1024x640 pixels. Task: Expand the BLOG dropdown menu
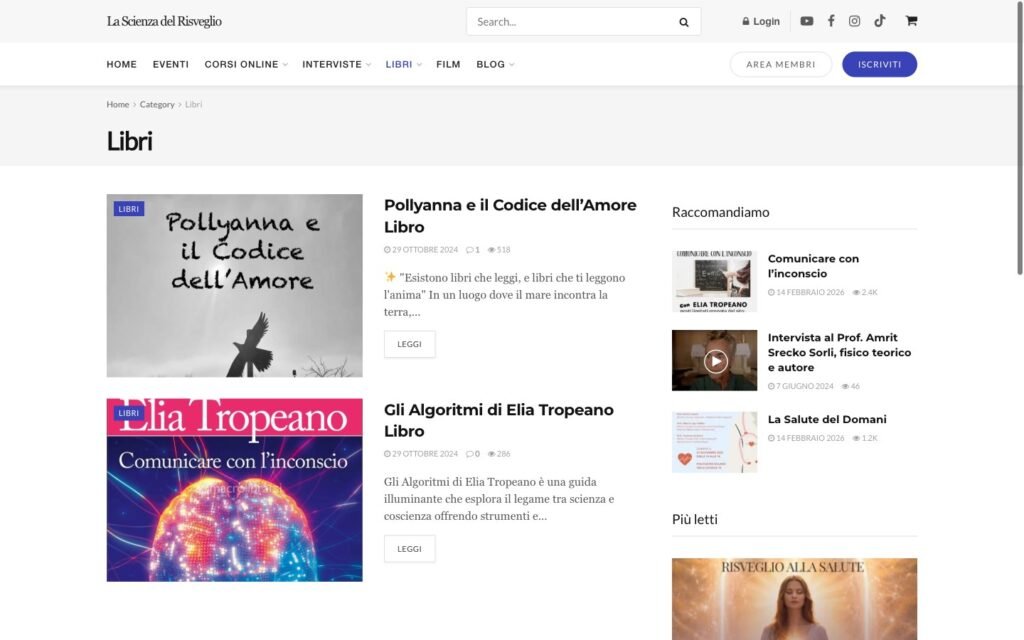(495, 64)
